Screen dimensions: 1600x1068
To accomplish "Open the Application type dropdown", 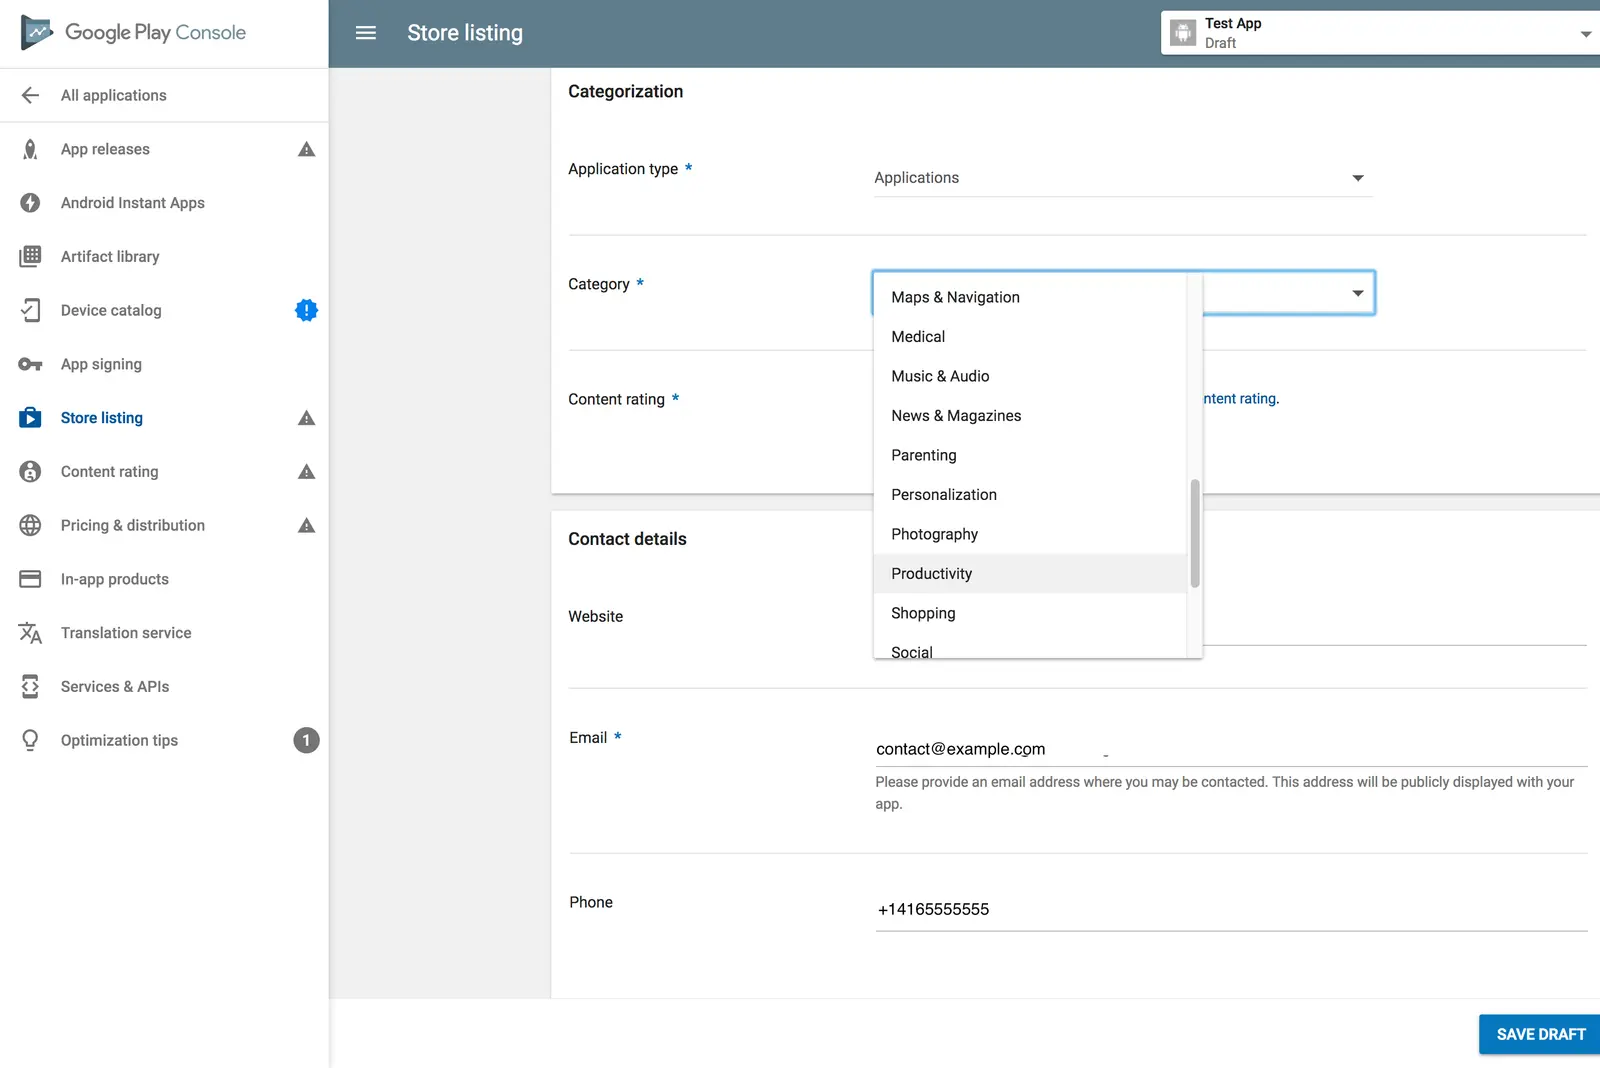I will (1122, 178).
